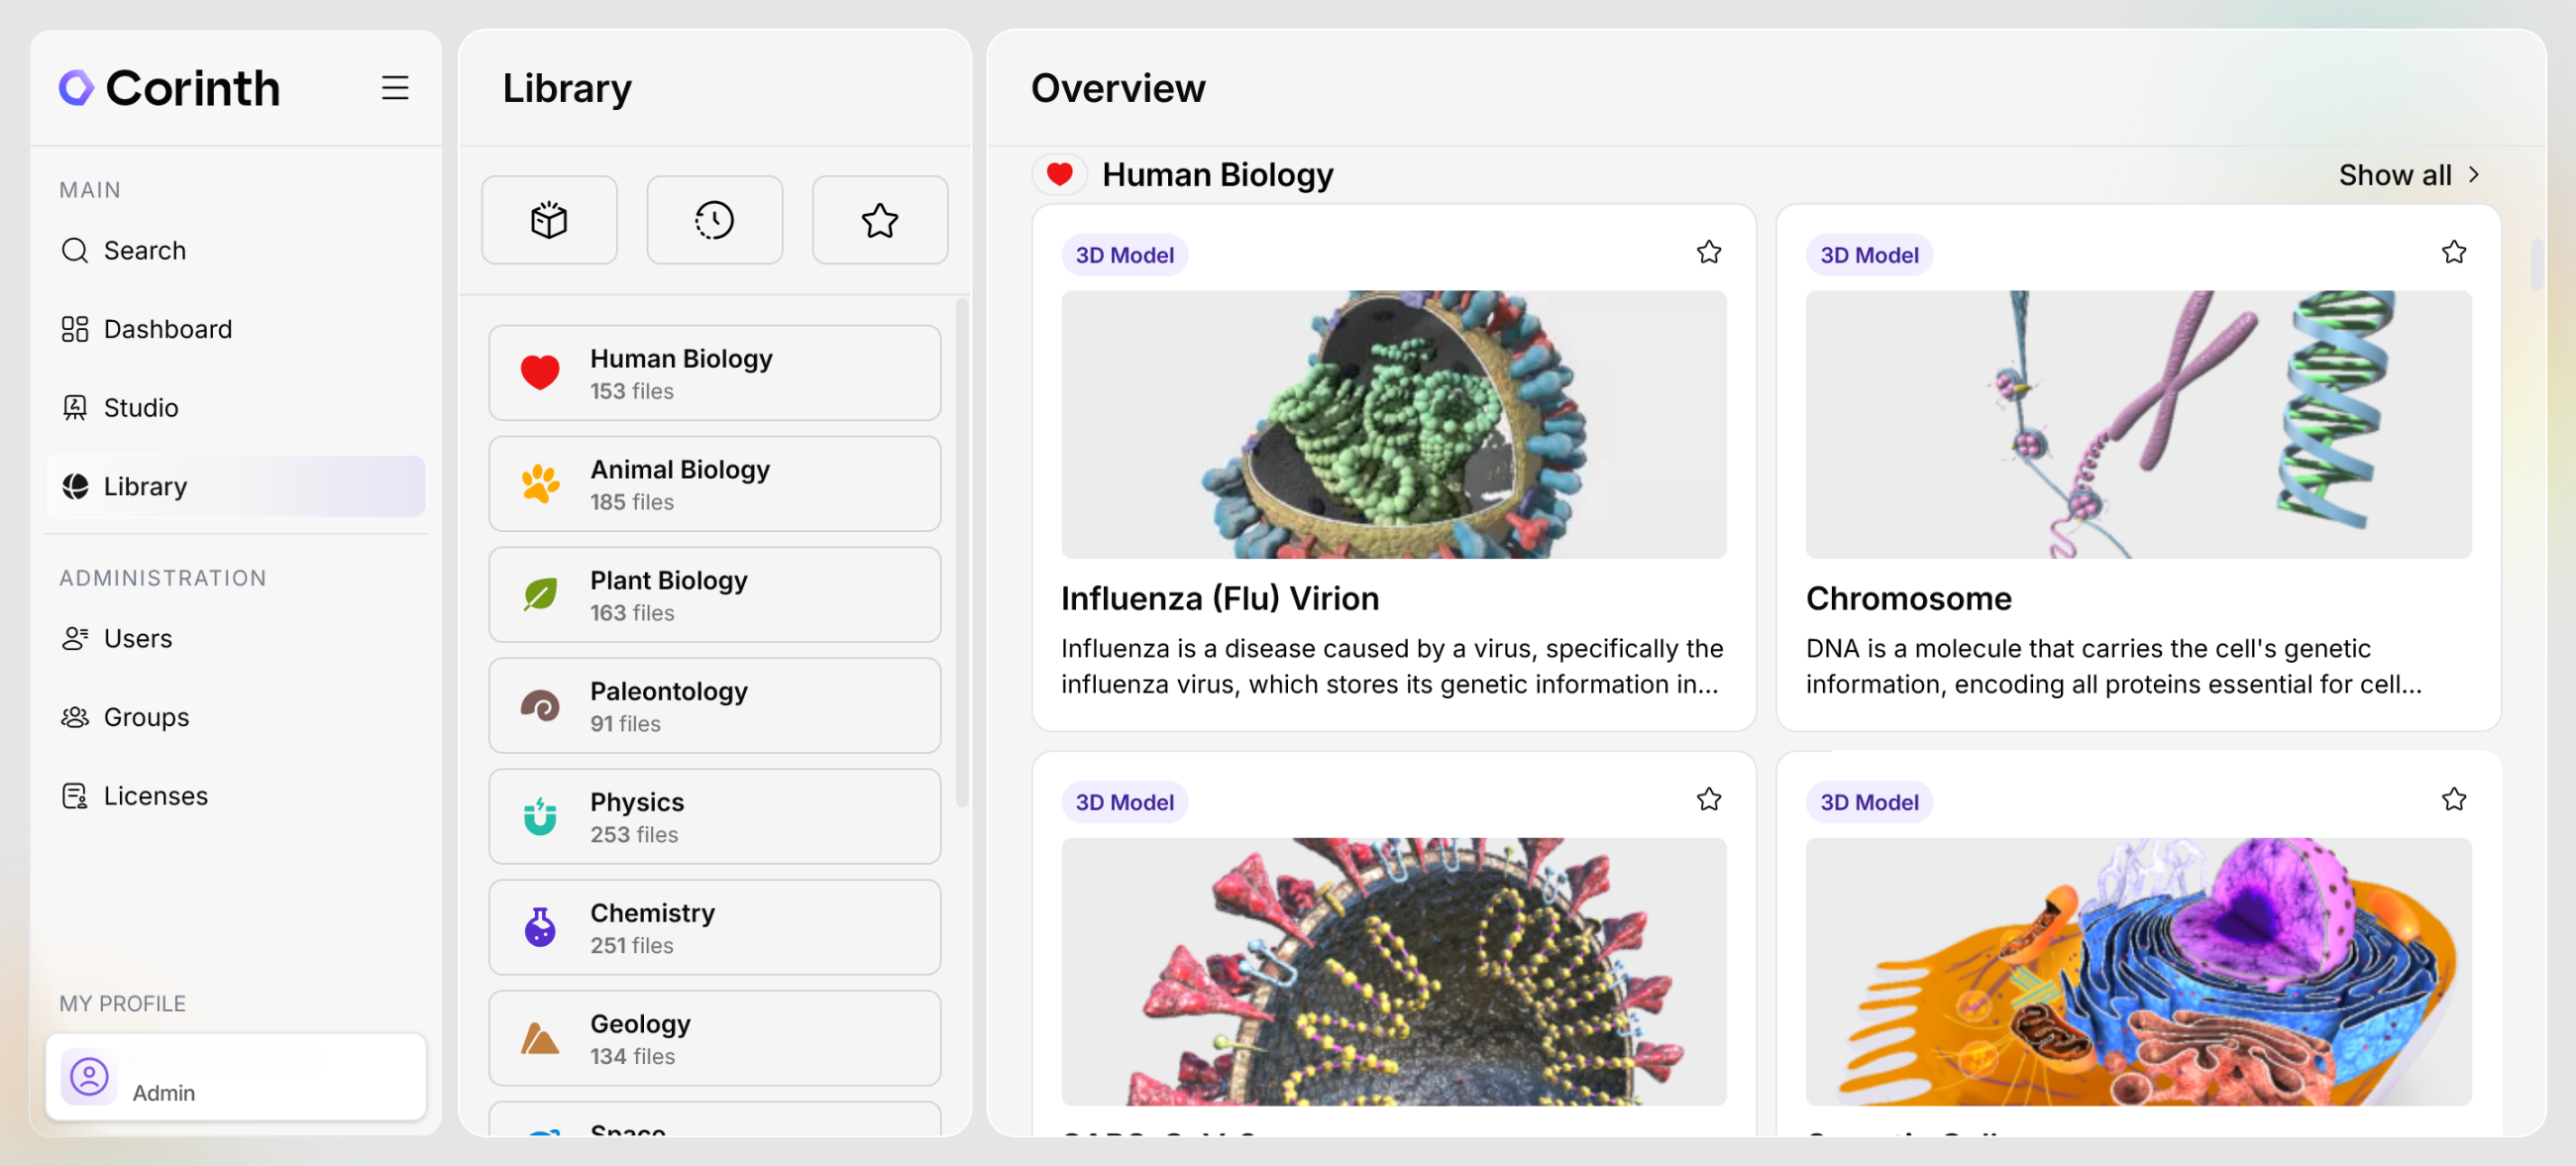Open the Users administration page
The width and height of the screenshot is (2576, 1166).
click(x=137, y=638)
